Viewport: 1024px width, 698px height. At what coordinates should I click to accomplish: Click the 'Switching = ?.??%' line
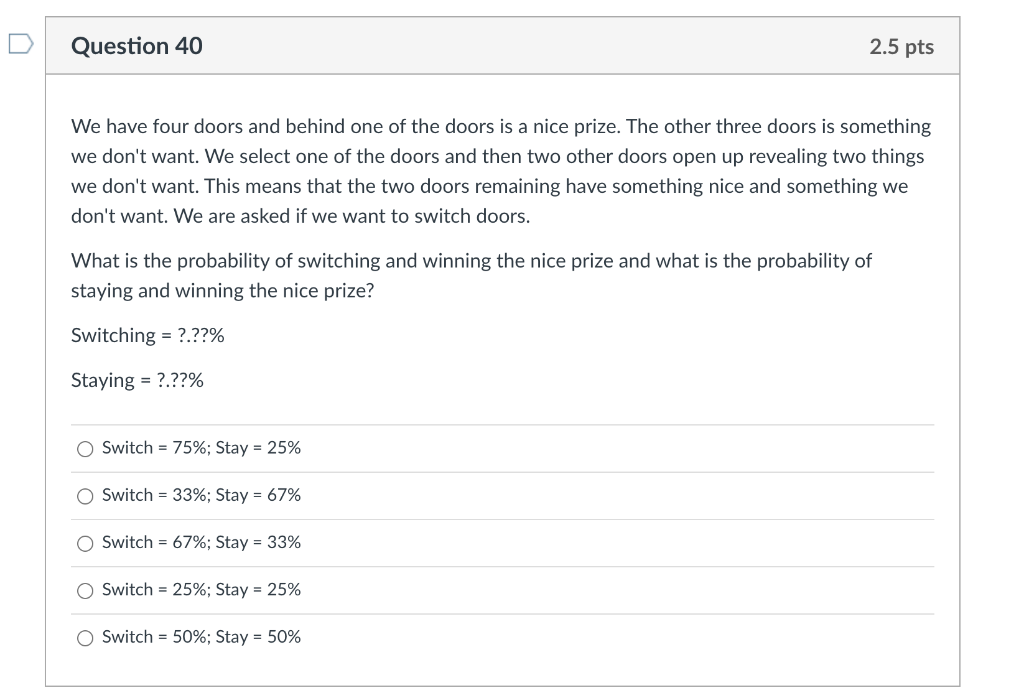click(148, 335)
